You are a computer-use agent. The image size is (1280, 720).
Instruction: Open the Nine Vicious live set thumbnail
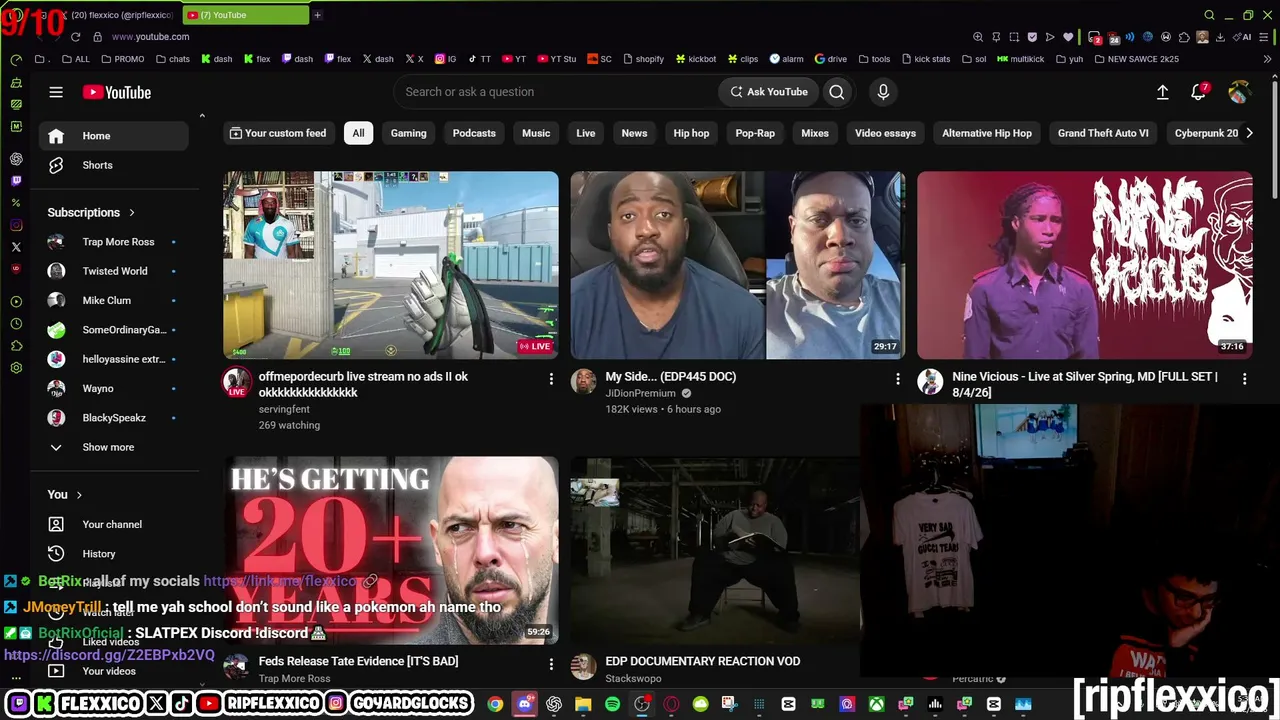click(x=1085, y=265)
